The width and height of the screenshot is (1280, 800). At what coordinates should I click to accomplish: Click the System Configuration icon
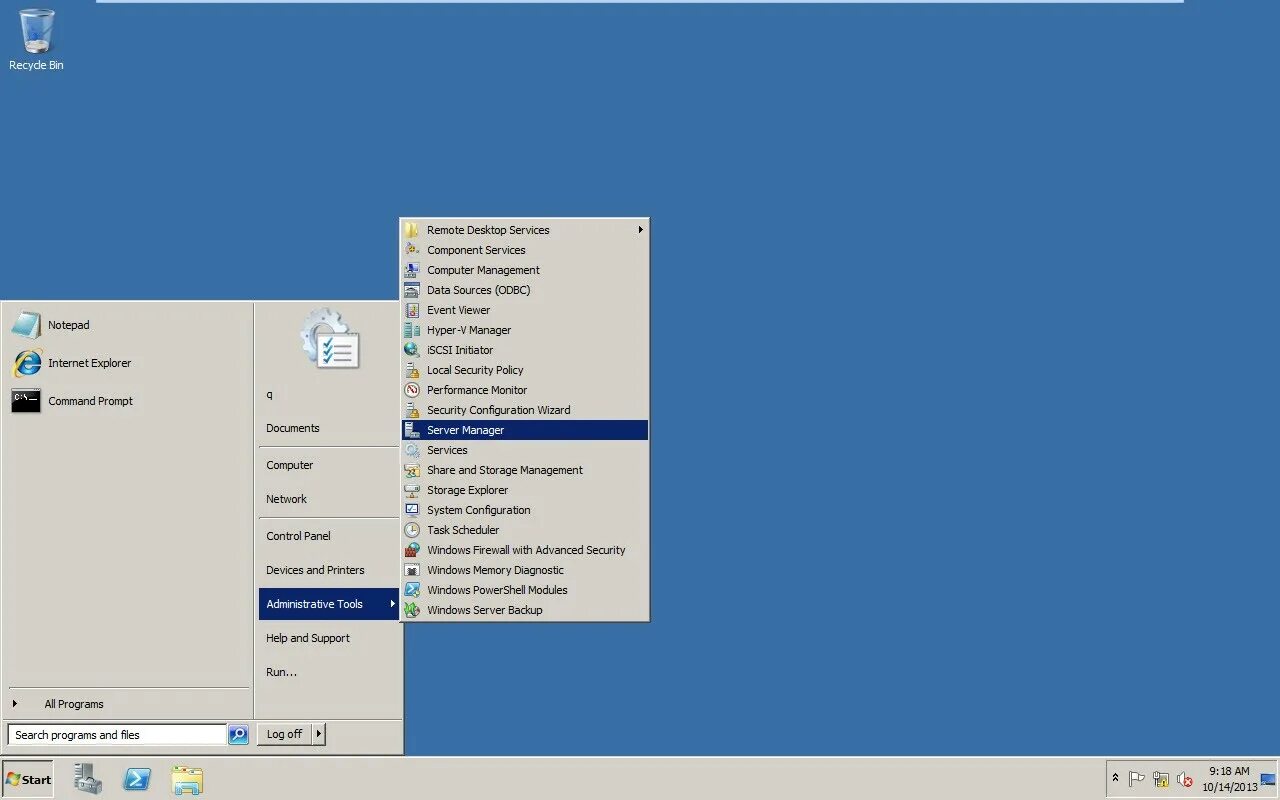pyautogui.click(x=412, y=510)
